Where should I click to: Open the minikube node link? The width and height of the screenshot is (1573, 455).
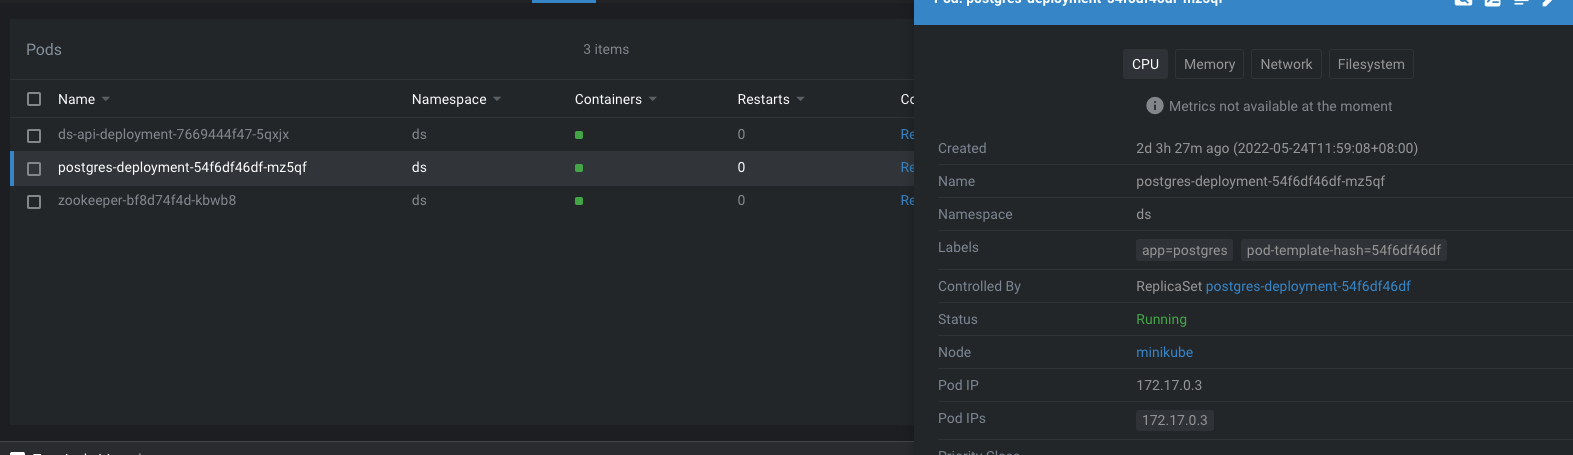click(1164, 352)
